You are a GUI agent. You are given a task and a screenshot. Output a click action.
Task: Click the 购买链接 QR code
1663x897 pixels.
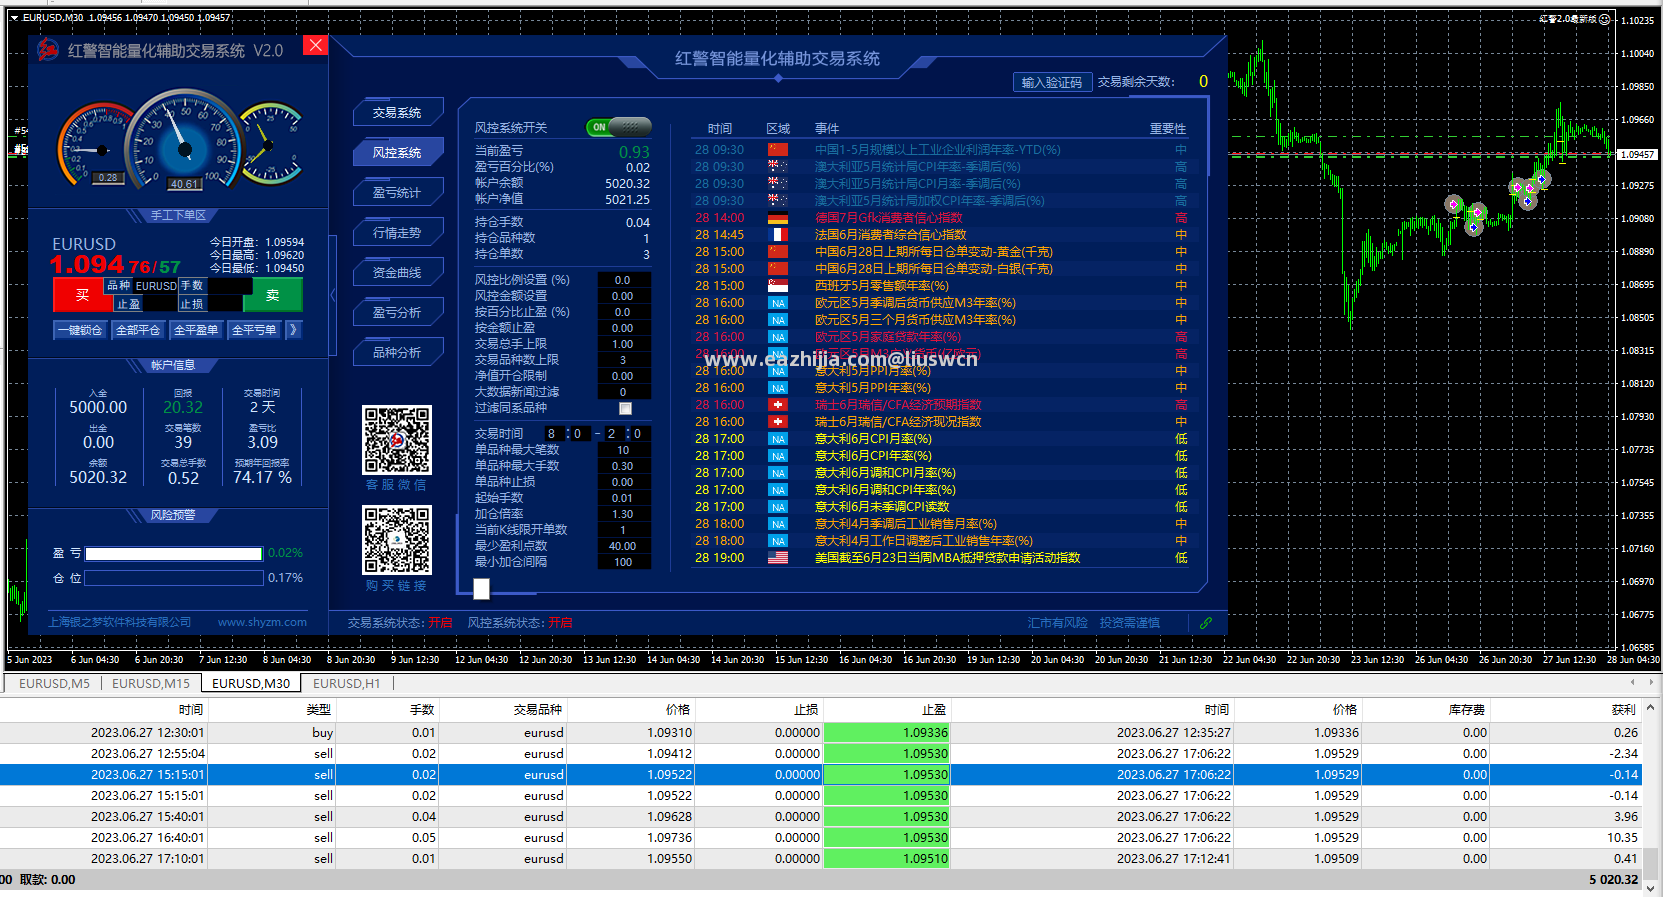397,540
